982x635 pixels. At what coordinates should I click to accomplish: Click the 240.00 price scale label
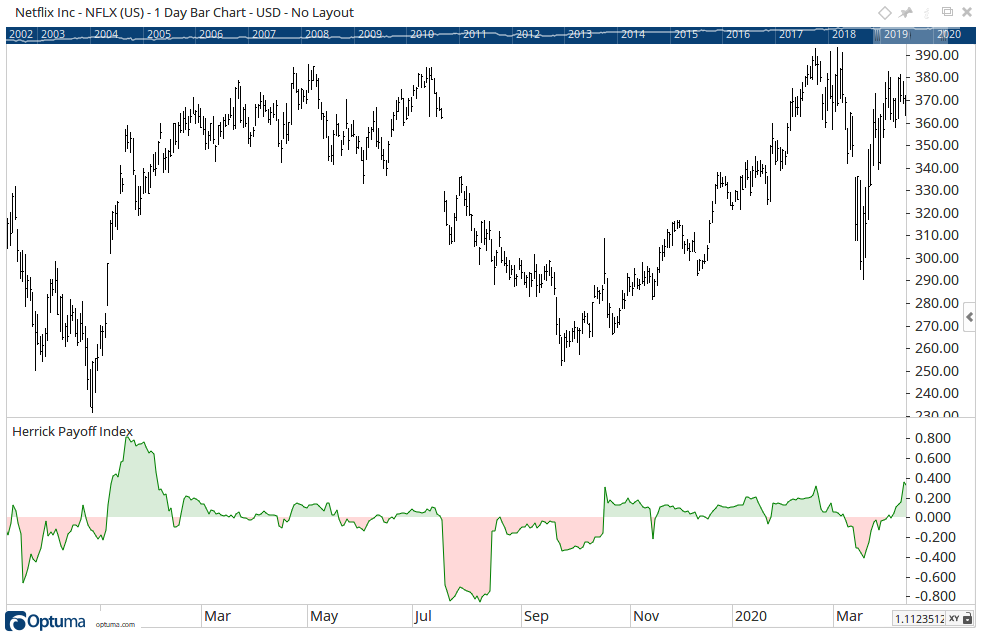937,393
